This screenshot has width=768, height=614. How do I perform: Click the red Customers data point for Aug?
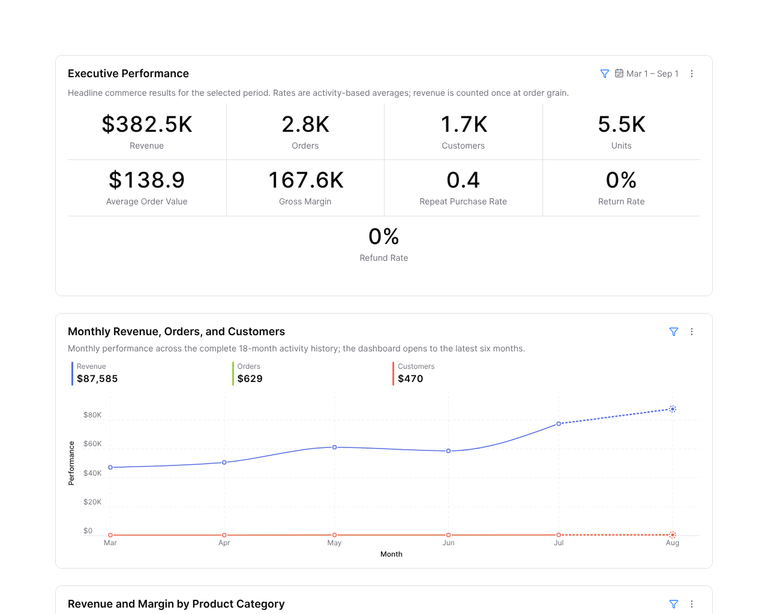point(672,535)
